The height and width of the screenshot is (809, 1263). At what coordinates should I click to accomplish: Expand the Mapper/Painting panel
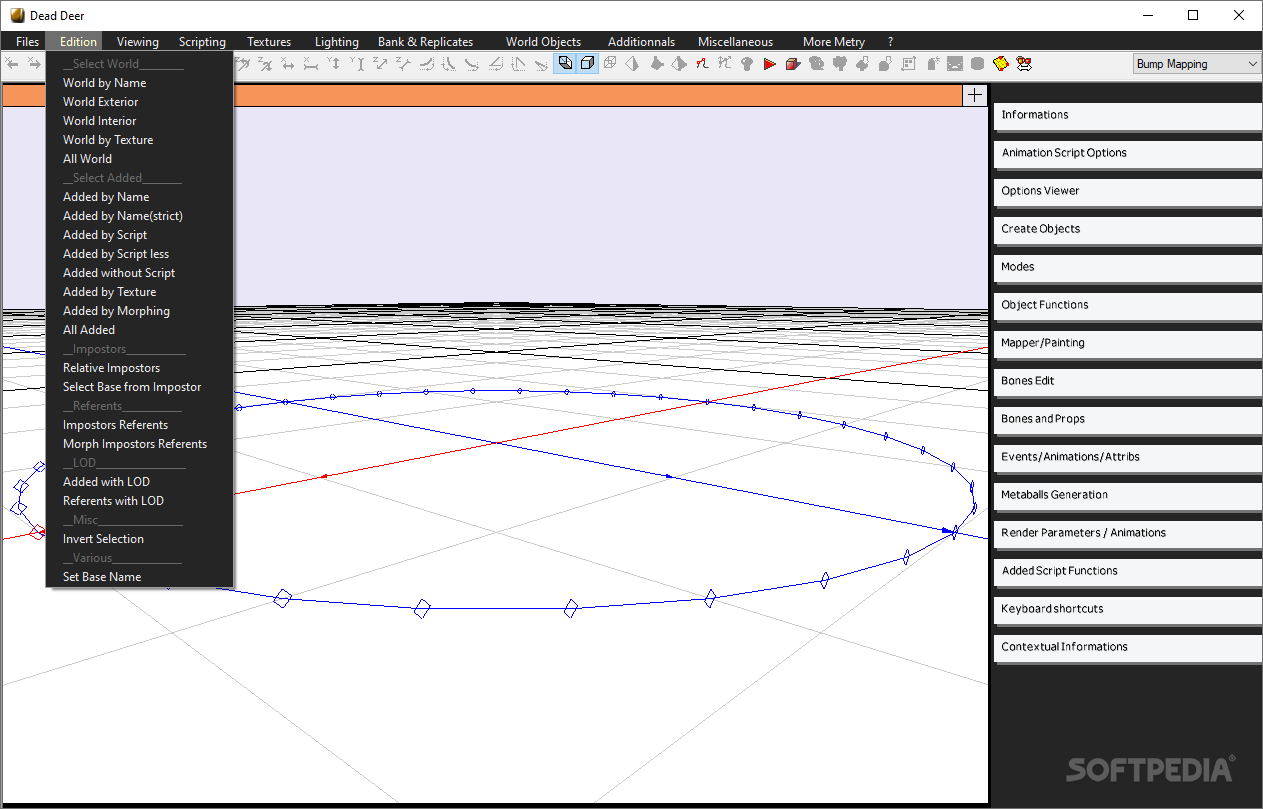click(1127, 343)
